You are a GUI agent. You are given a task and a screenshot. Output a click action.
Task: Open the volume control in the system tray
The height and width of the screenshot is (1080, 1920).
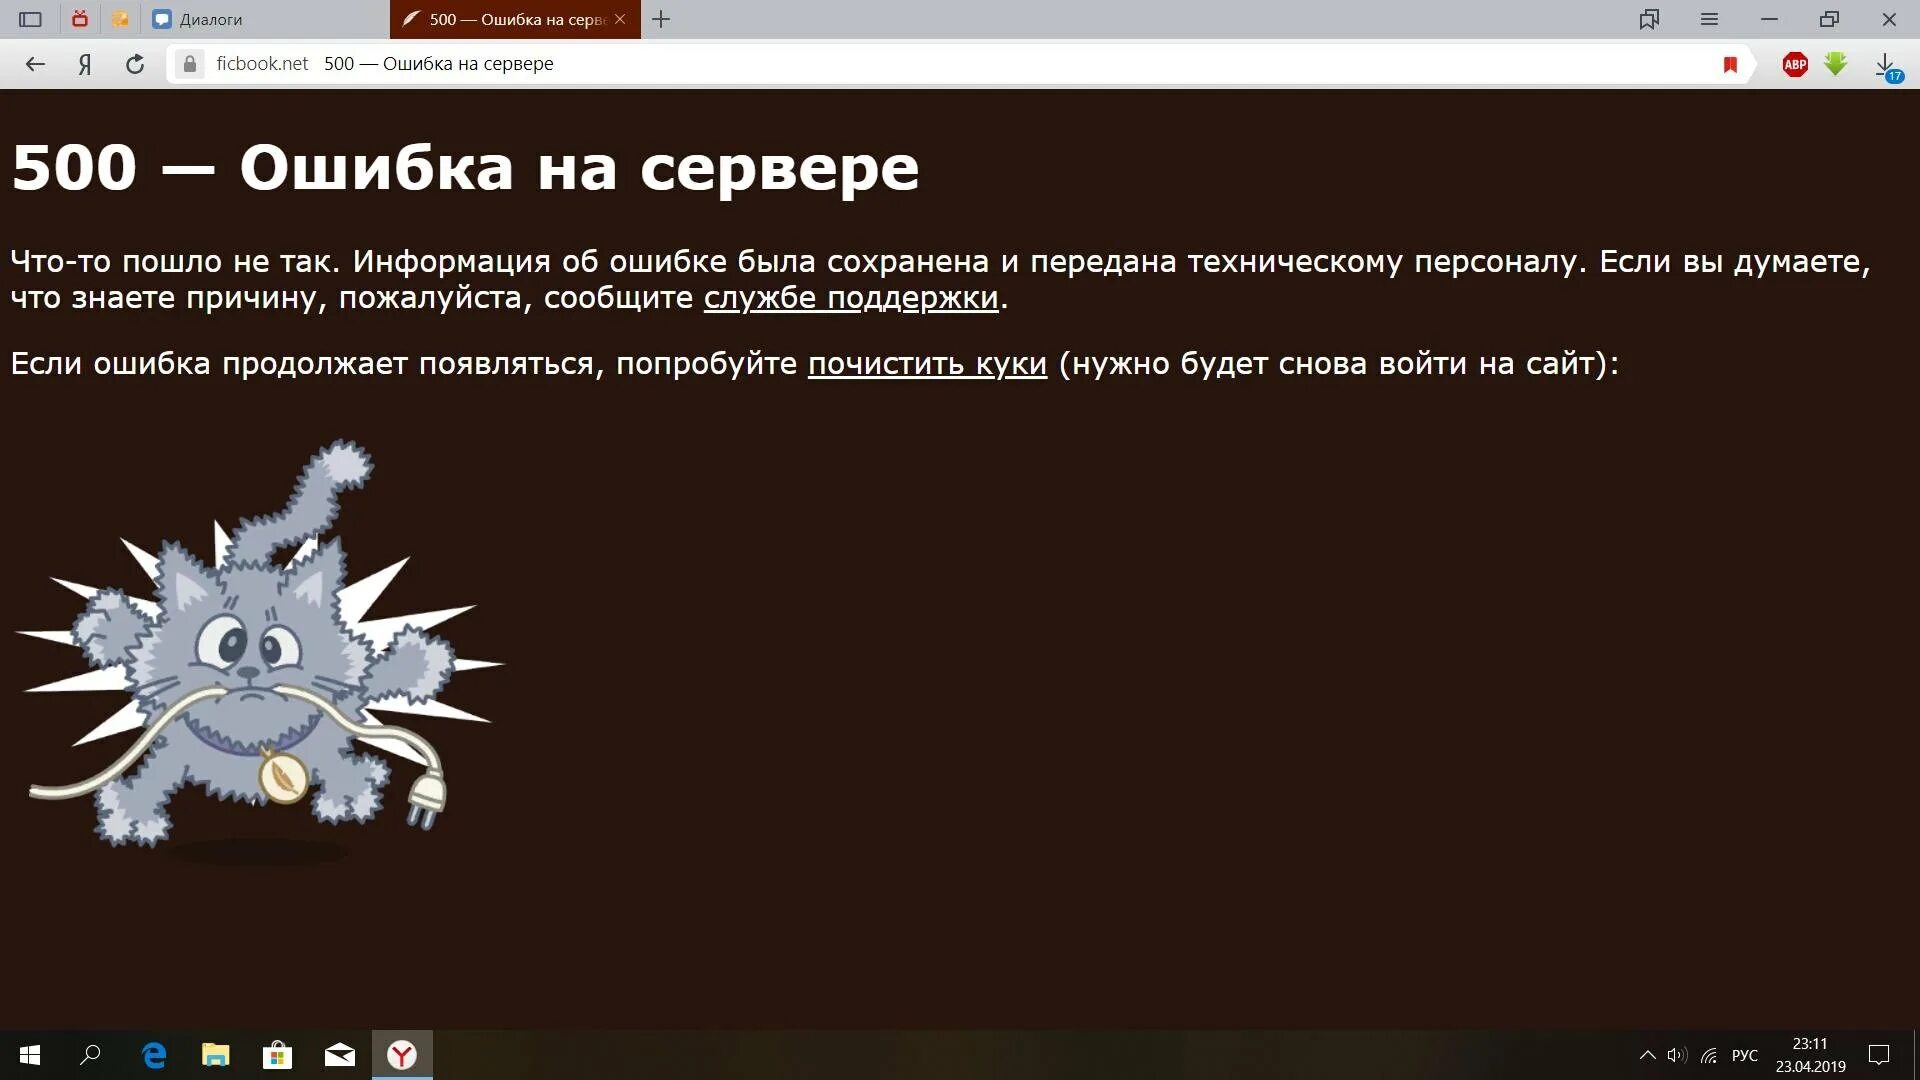tap(1677, 1055)
